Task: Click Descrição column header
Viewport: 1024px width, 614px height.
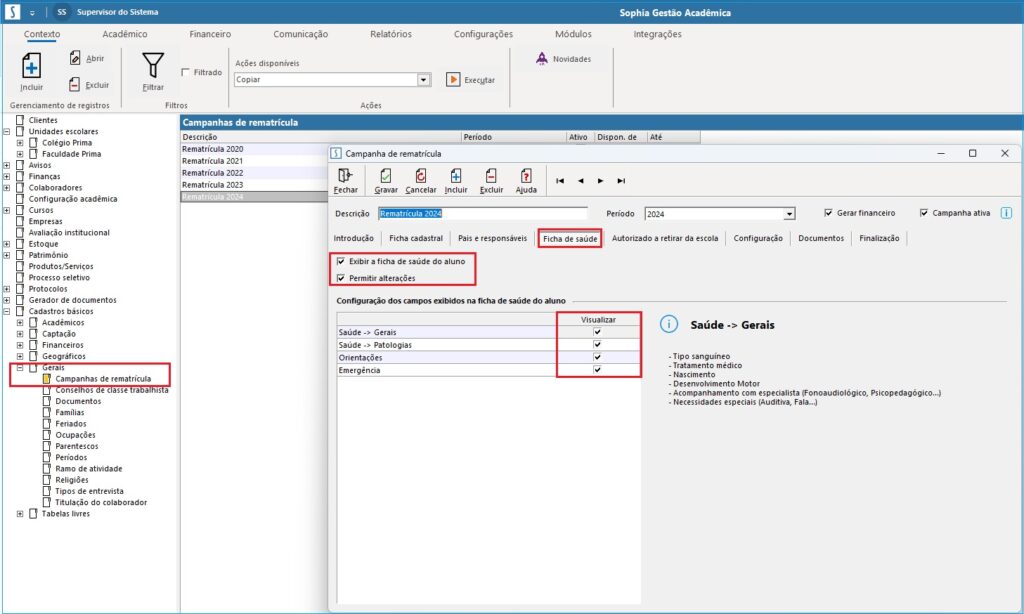Action: [321, 137]
